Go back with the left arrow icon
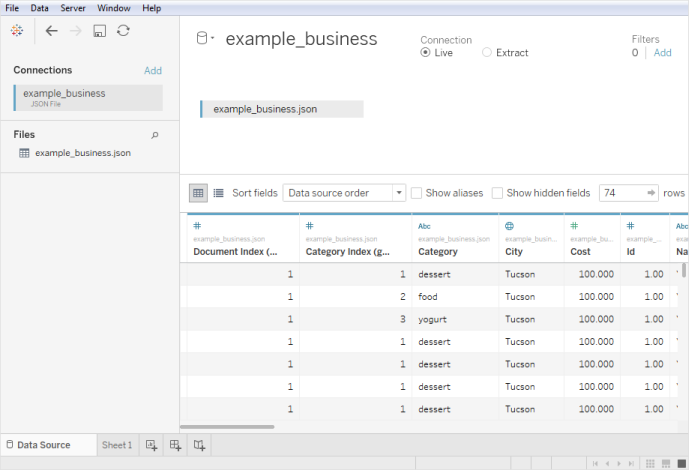This screenshot has height=470, width=689. coord(52,31)
